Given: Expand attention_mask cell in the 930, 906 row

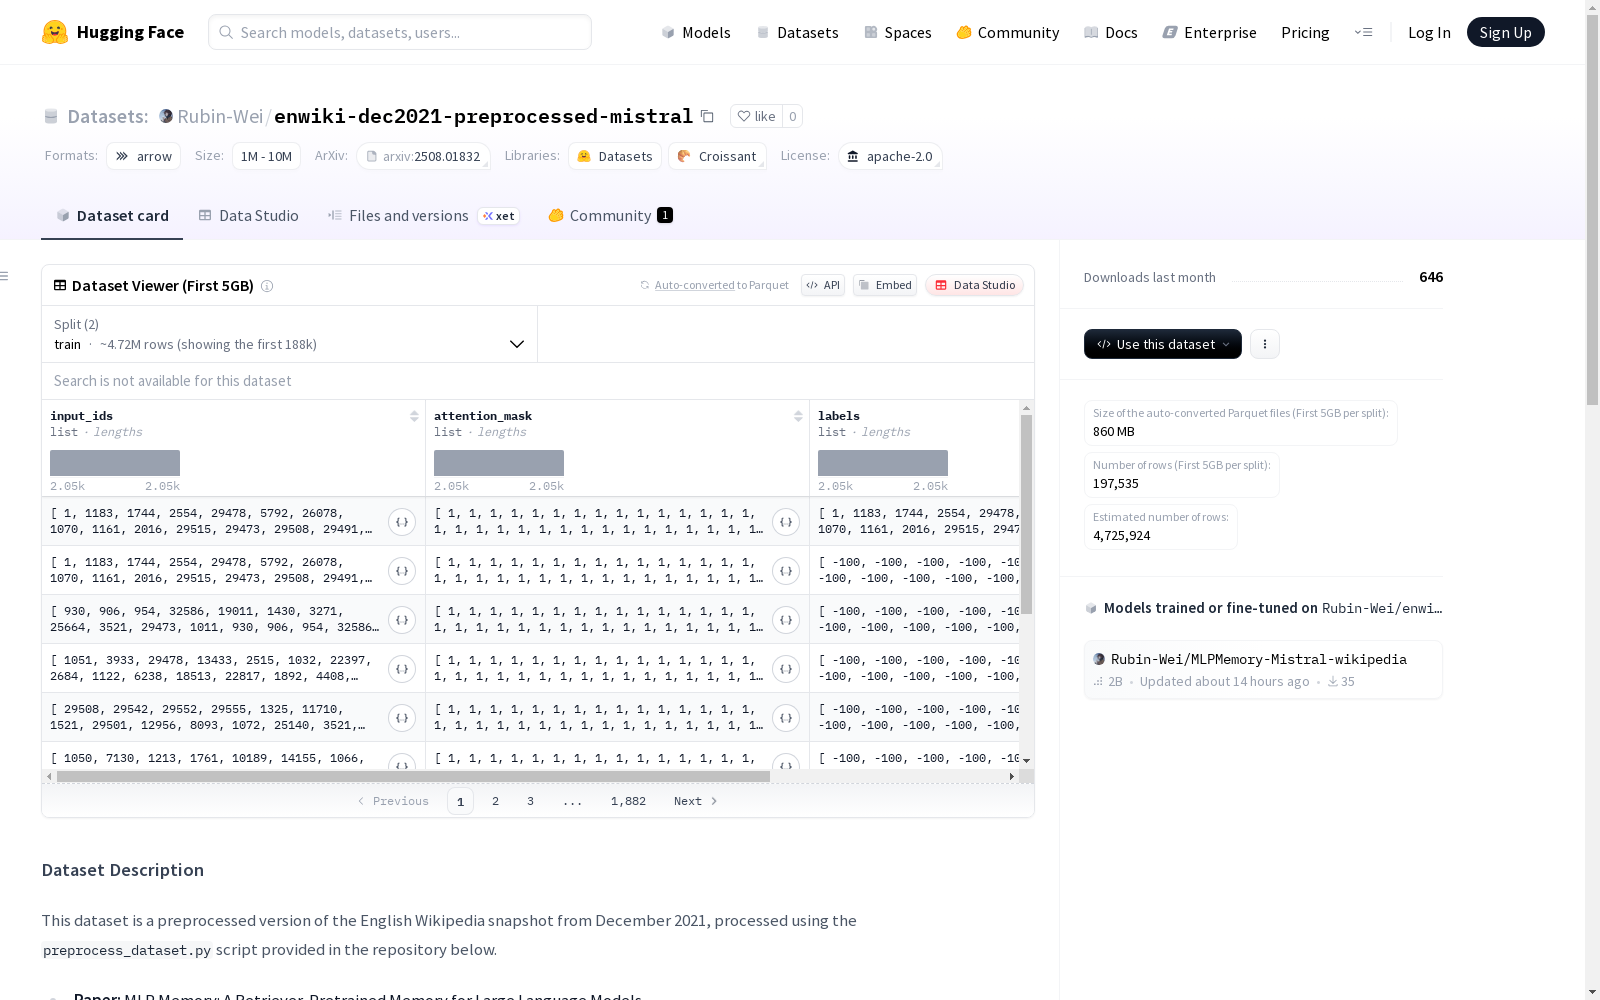Looking at the screenshot, I should tap(786, 620).
